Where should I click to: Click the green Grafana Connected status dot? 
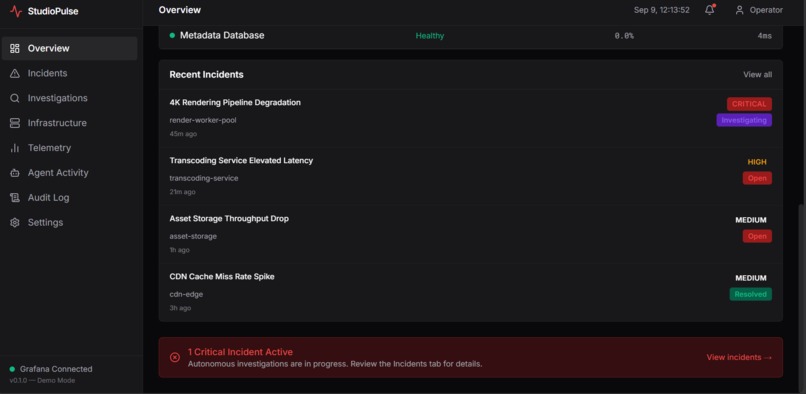(12, 369)
